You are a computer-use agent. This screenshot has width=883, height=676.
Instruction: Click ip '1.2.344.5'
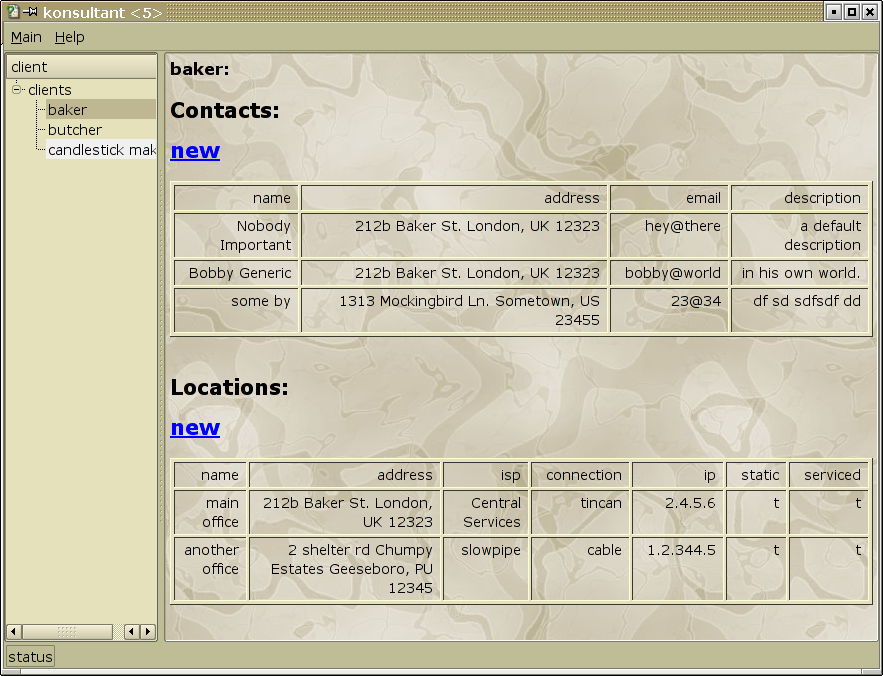click(681, 550)
